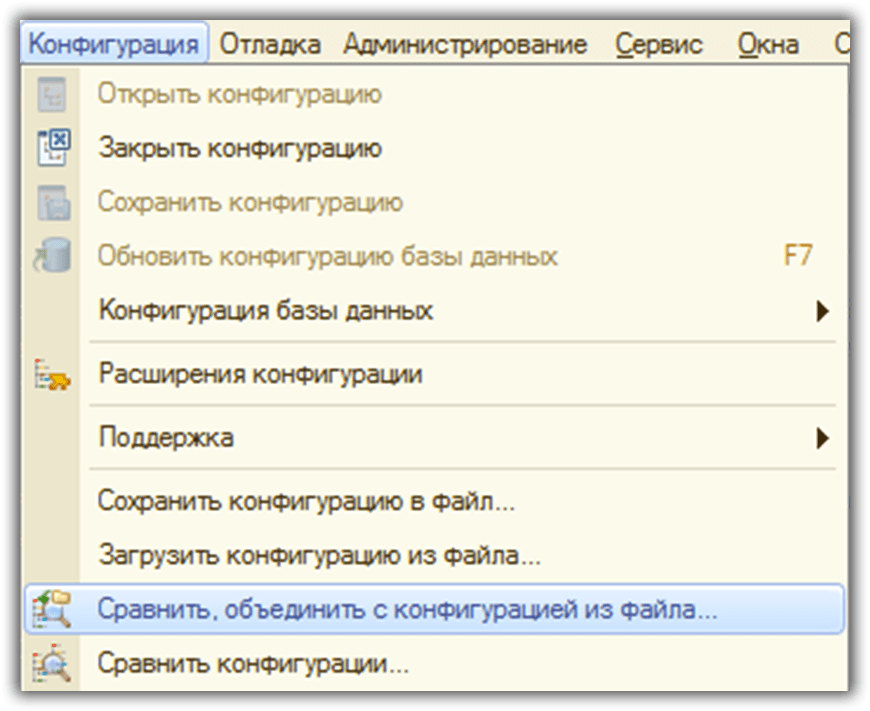
Task: Choose Загрузить конфигурацию из файла...
Action: [x=319, y=554]
